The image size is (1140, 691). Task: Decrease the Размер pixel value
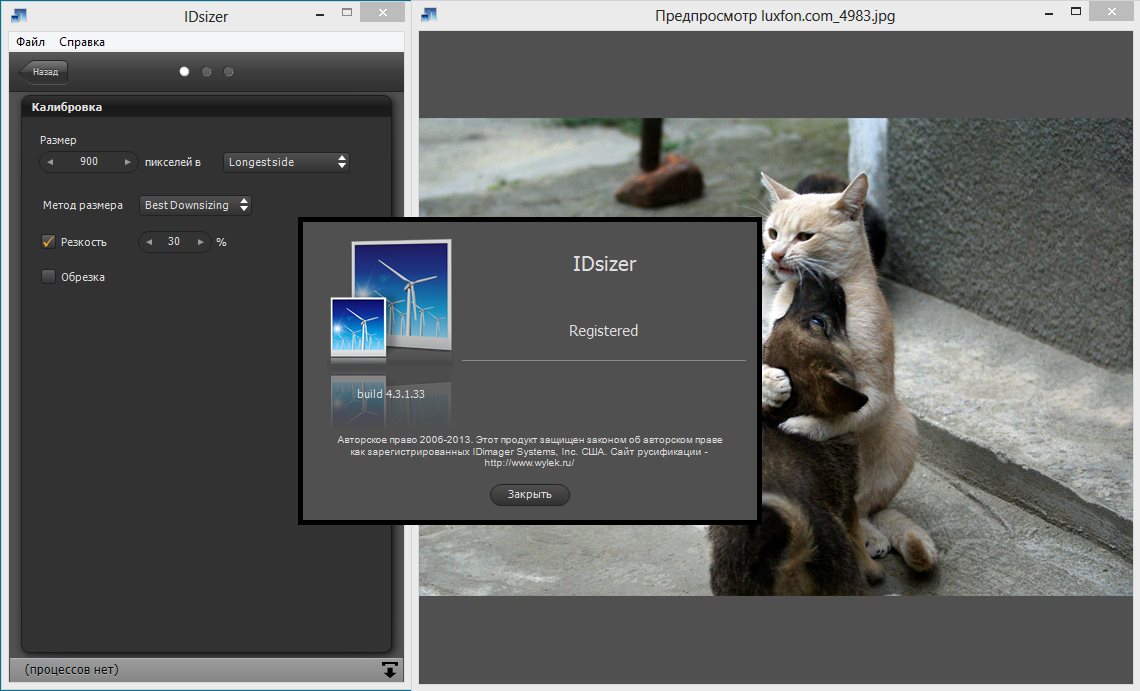(x=50, y=162)
